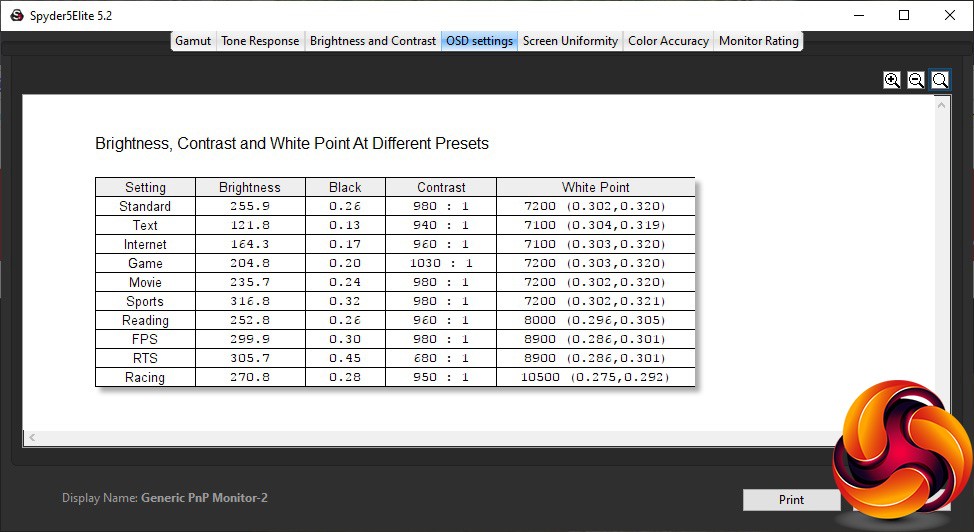The width and height of the screenshot is (974, 532).
Task: Select the Movie preset row label
Action: pos(145,282)
